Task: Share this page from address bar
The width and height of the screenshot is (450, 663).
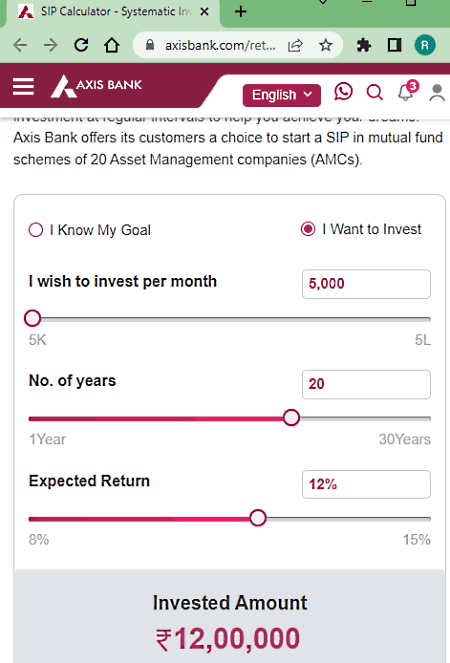Action: [295, 45]
